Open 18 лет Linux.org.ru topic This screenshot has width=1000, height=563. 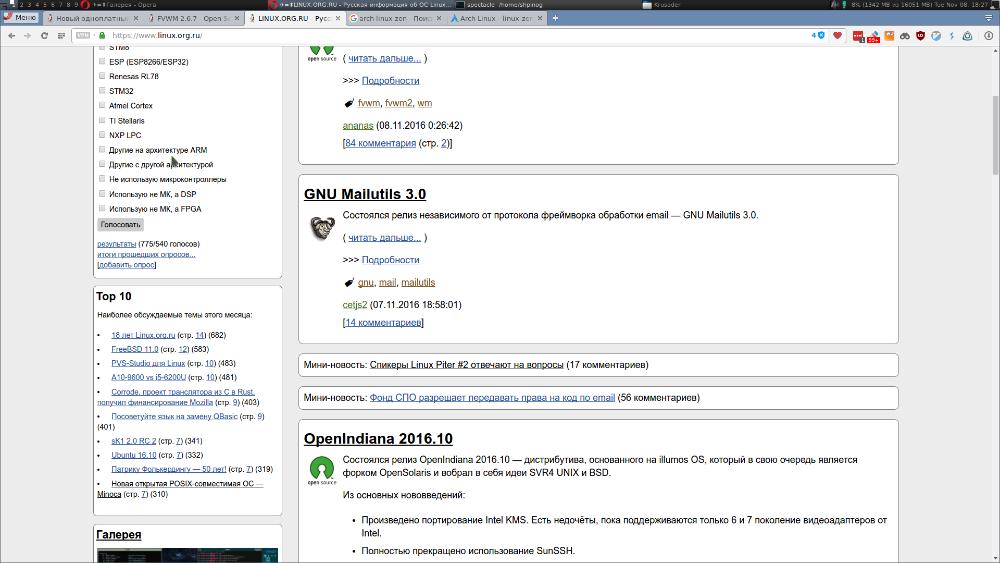tap(143, 335)
